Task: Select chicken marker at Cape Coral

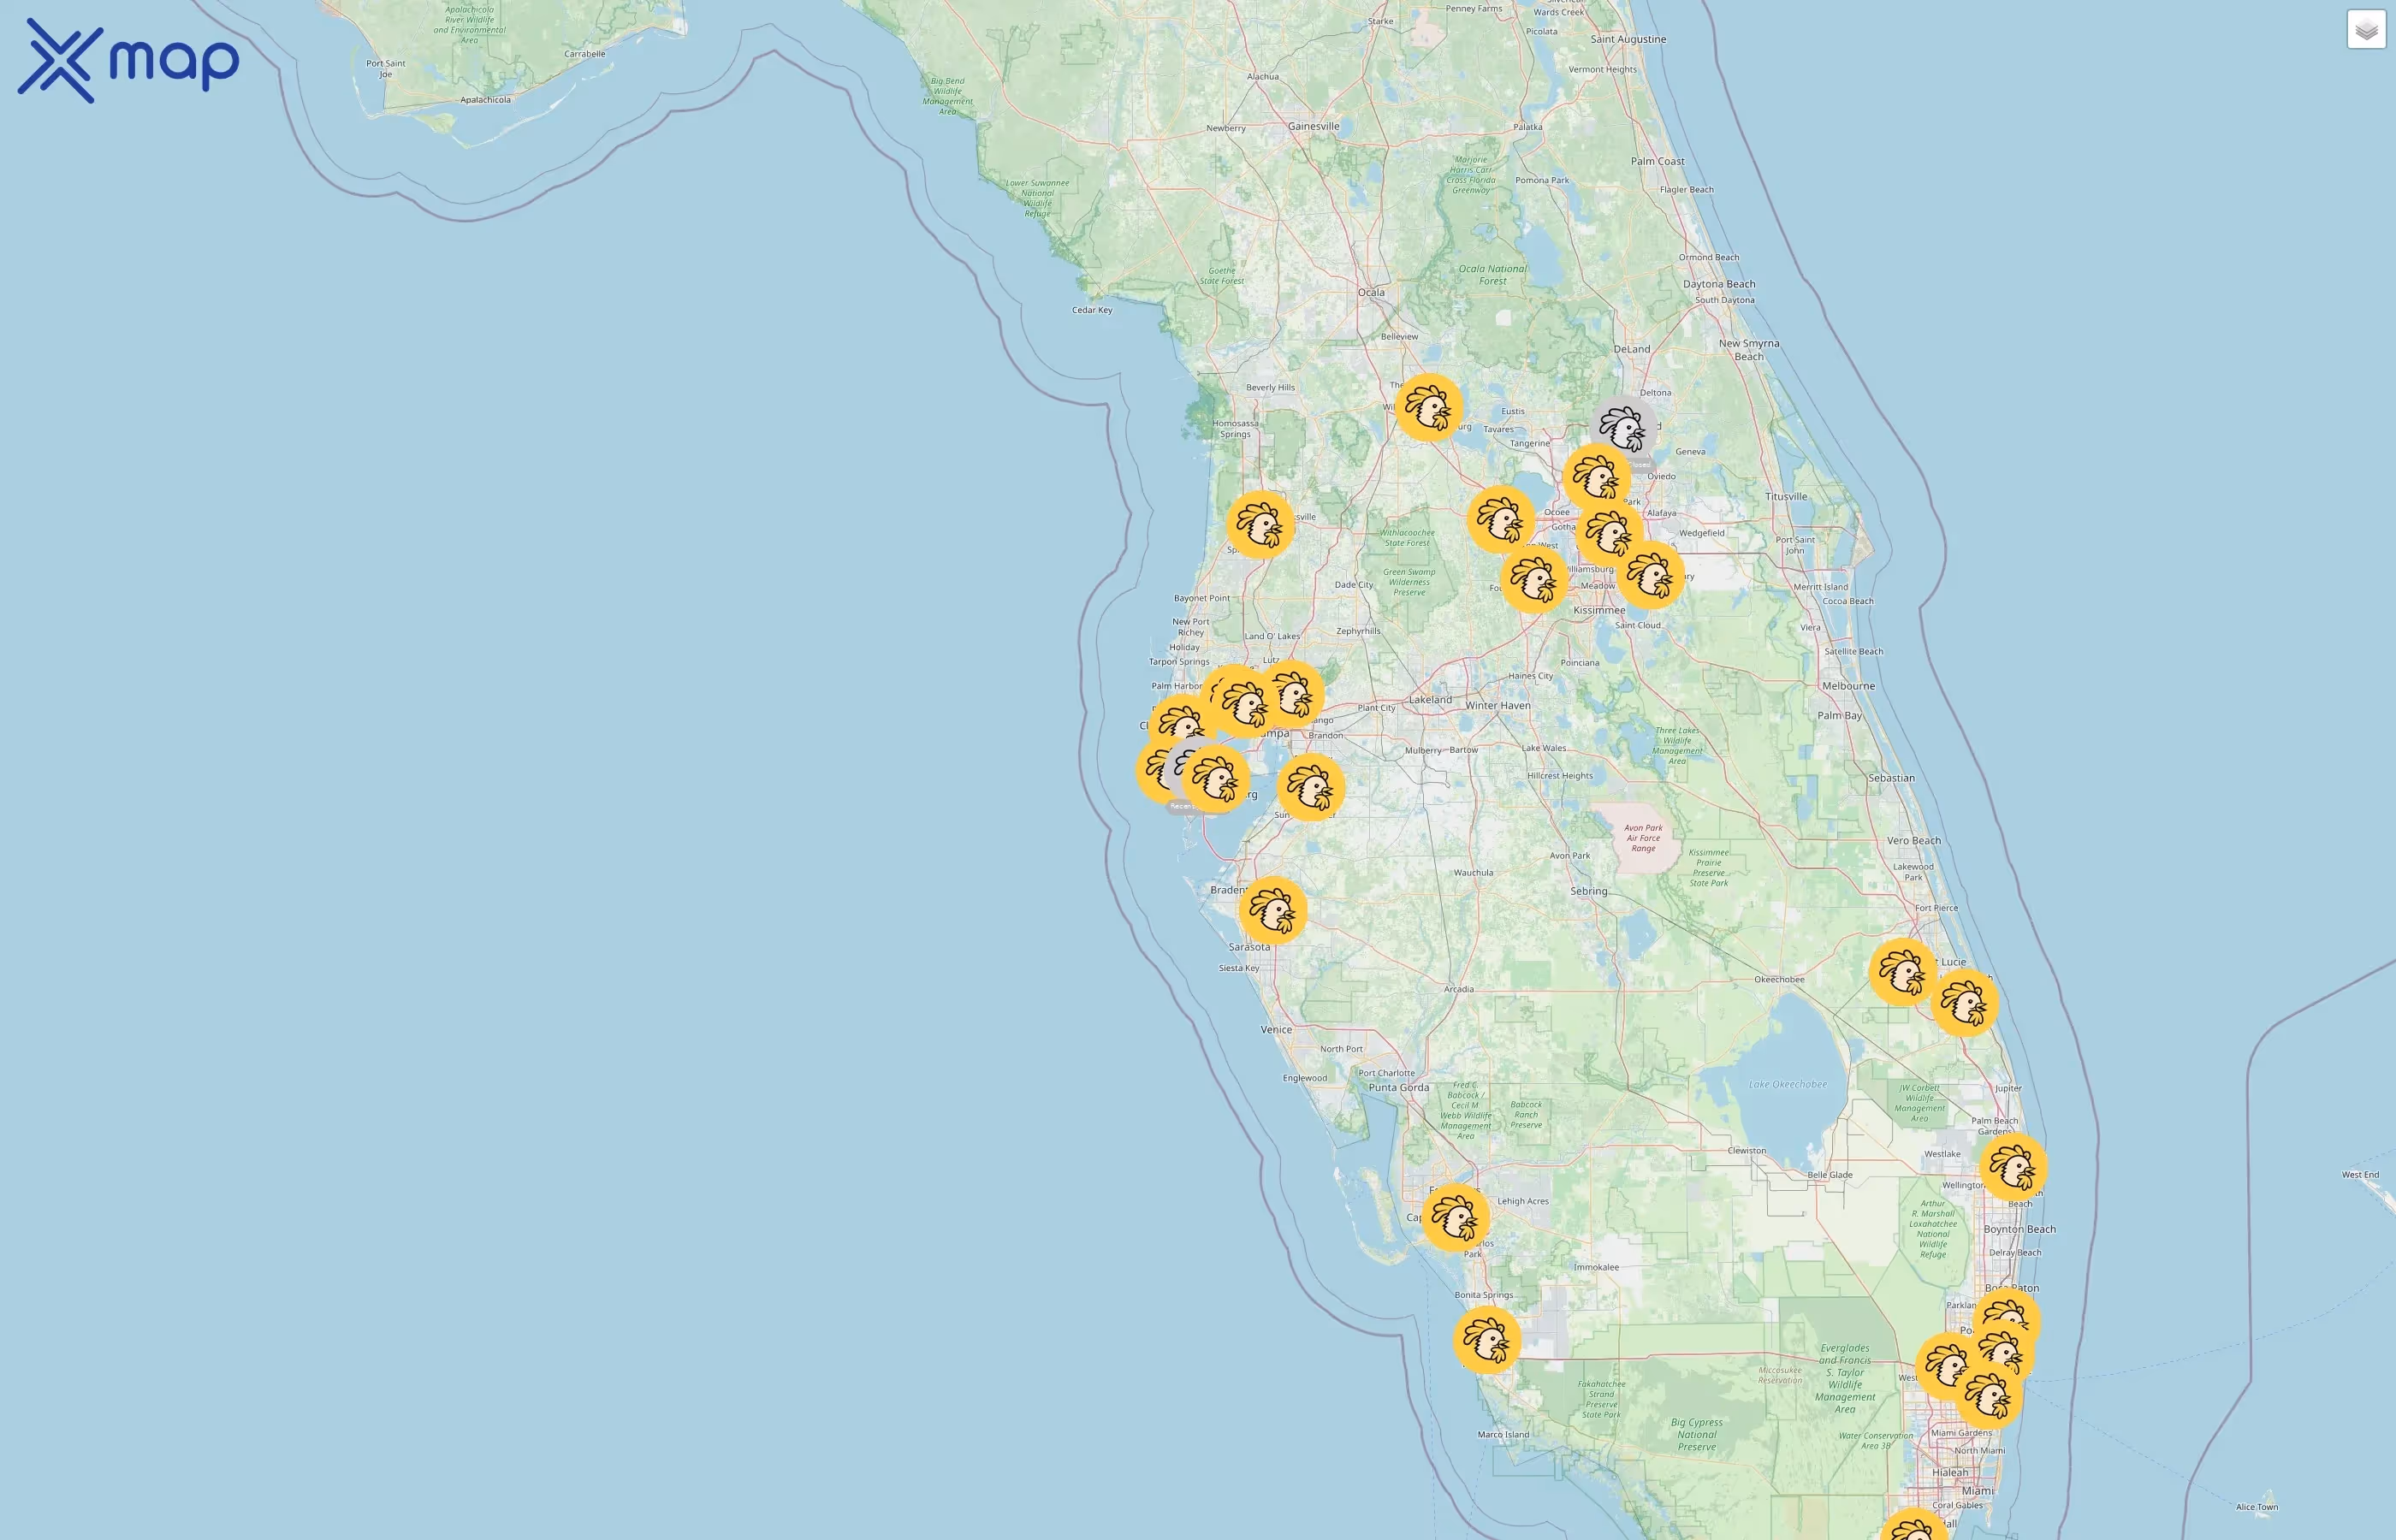Action: pos(1456,1218)
